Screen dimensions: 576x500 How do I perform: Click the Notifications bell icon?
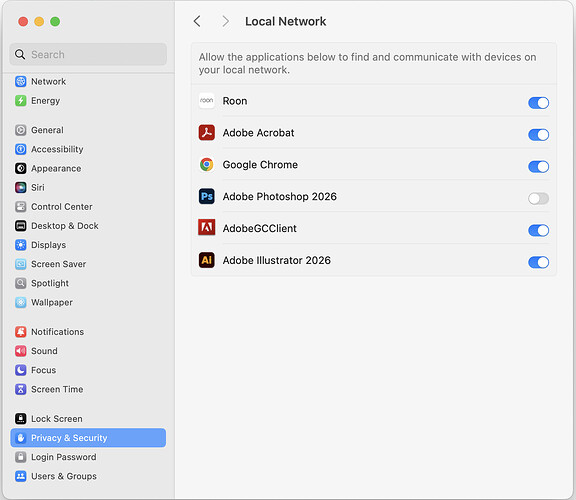(x=21, y=332)
